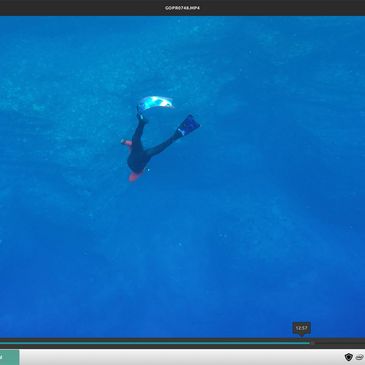Click the diver's silver-white fin
The image size is (365, 365).
click(155, 103)
